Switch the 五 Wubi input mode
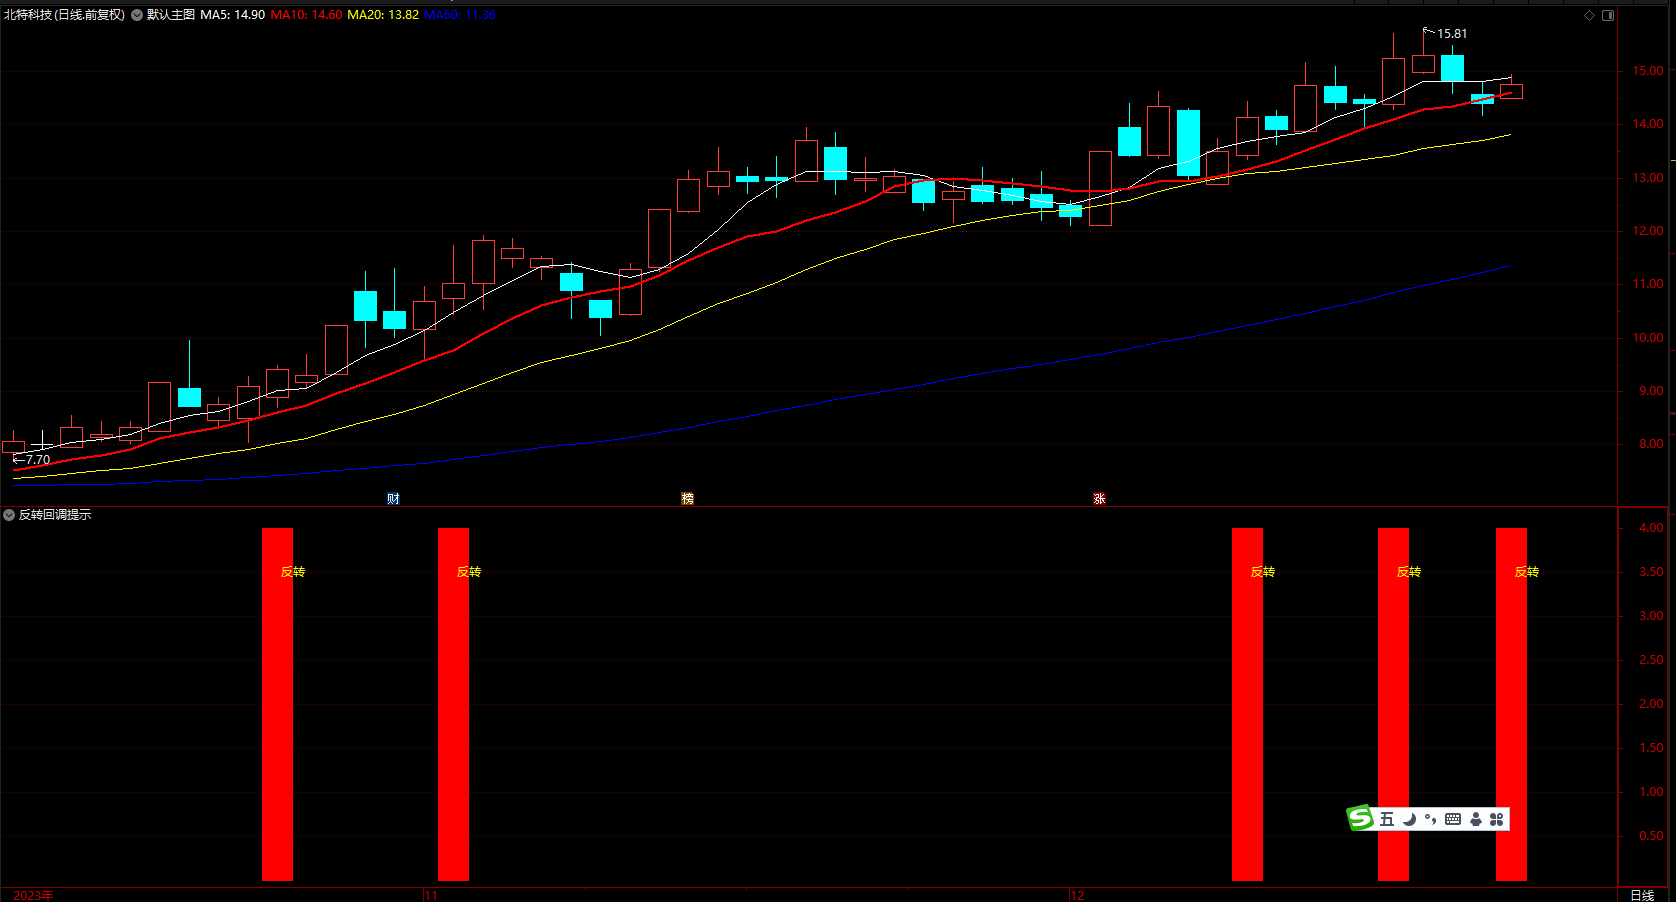The height and width of the screenshot is (902, 1676). pos(1387,819)
